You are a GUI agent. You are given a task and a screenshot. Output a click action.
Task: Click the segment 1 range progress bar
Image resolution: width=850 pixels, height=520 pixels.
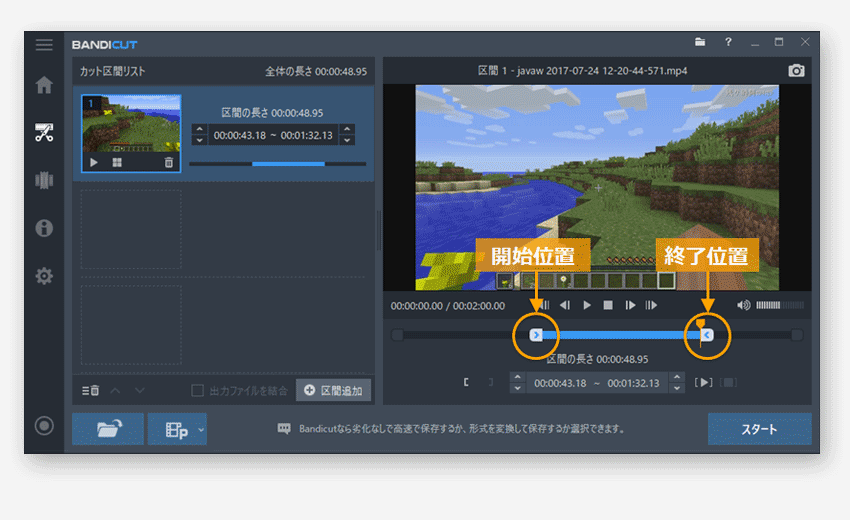point(278,163)
